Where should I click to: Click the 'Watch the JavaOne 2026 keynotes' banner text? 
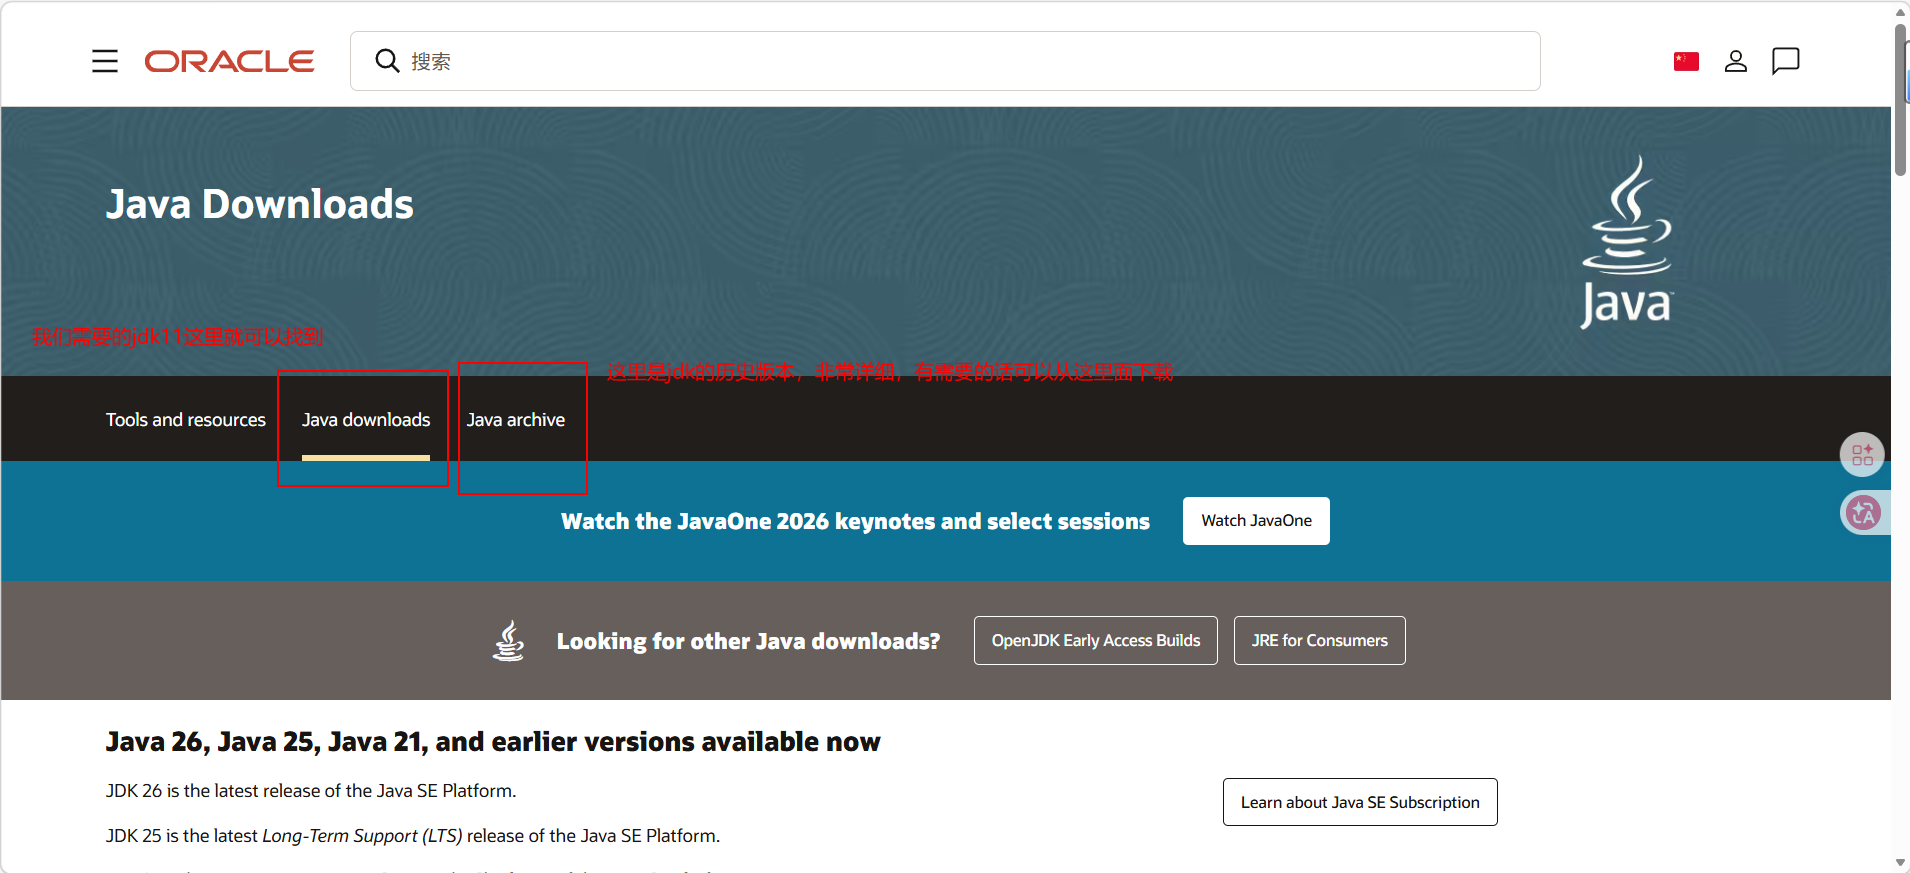coord(855,521)
